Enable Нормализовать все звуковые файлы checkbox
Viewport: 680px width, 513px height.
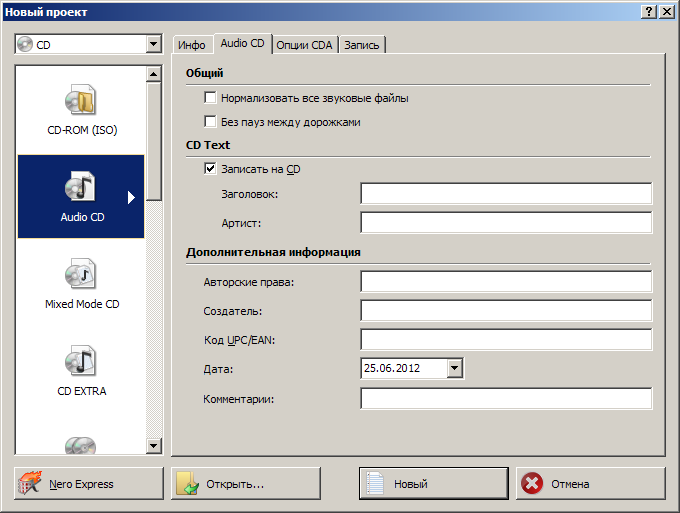click(x=210, y=98)
